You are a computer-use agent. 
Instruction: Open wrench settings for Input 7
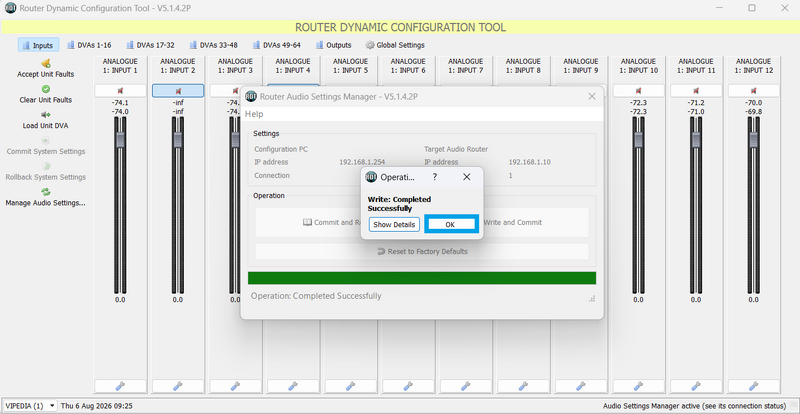point(466,386)
